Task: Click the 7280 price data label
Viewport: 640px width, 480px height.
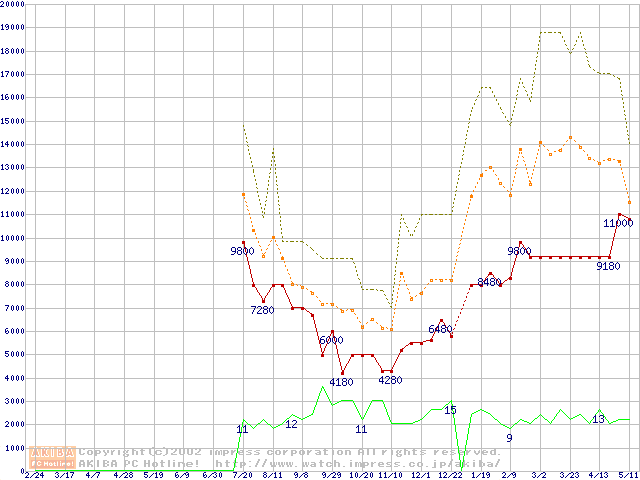Action: click(x=262, y=310)
